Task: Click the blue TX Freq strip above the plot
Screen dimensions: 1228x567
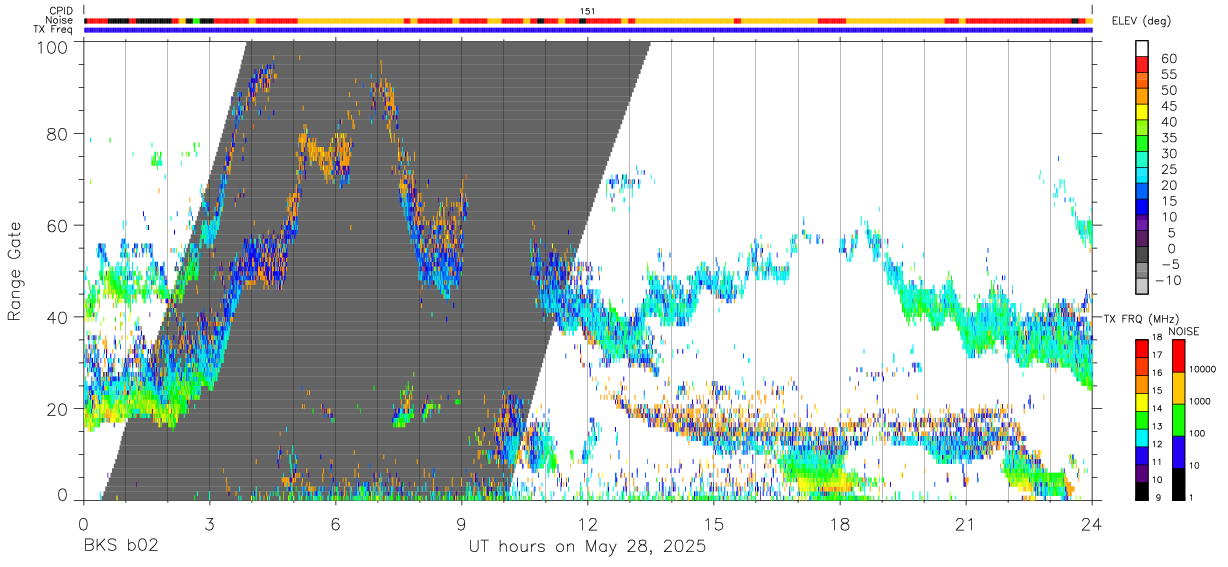Action: (587, 30)
